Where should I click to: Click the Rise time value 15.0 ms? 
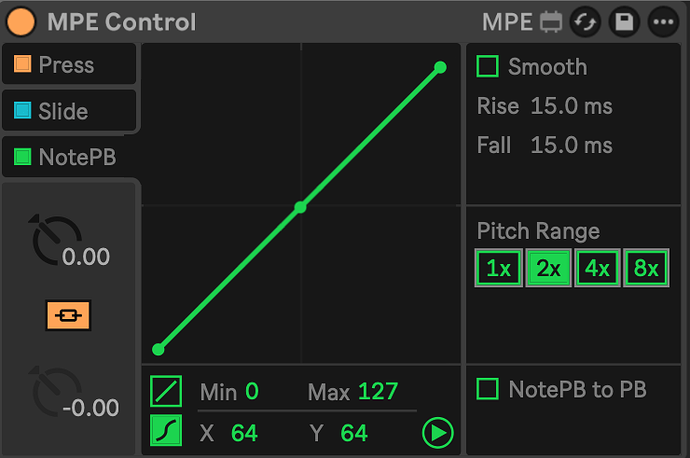tap(571, 106)
